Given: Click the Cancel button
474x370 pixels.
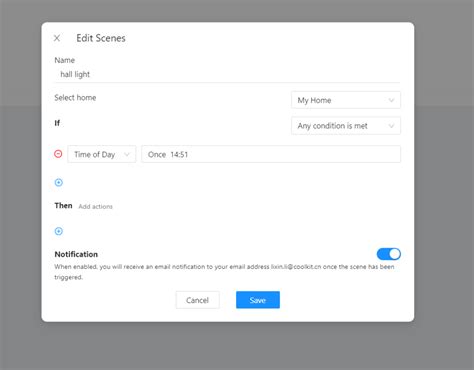Looking at the screenshot, I should click(197, 300).
